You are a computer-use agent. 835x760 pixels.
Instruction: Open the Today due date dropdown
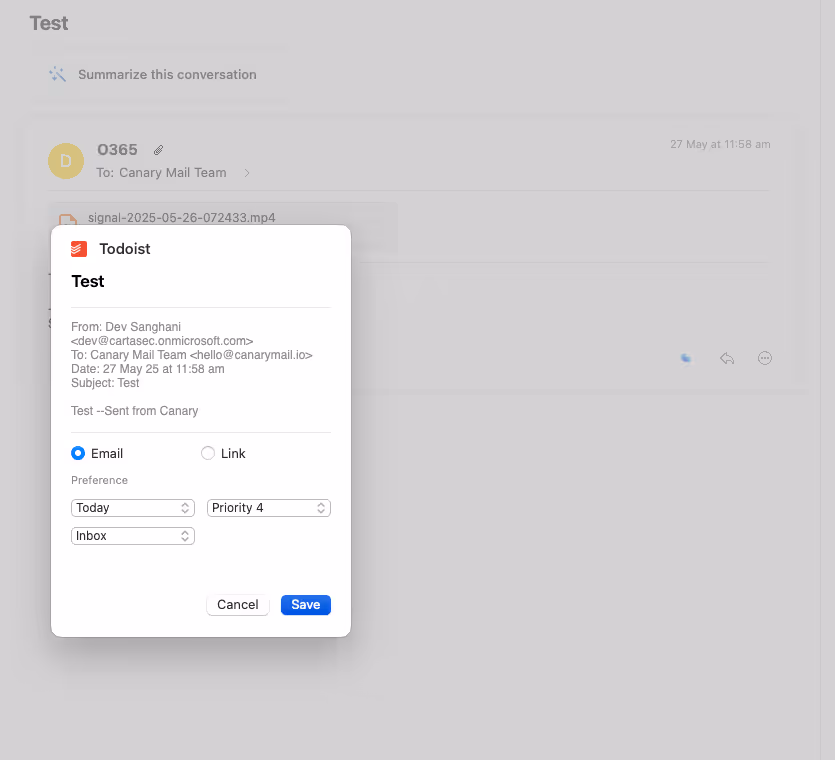click(133, 508)
